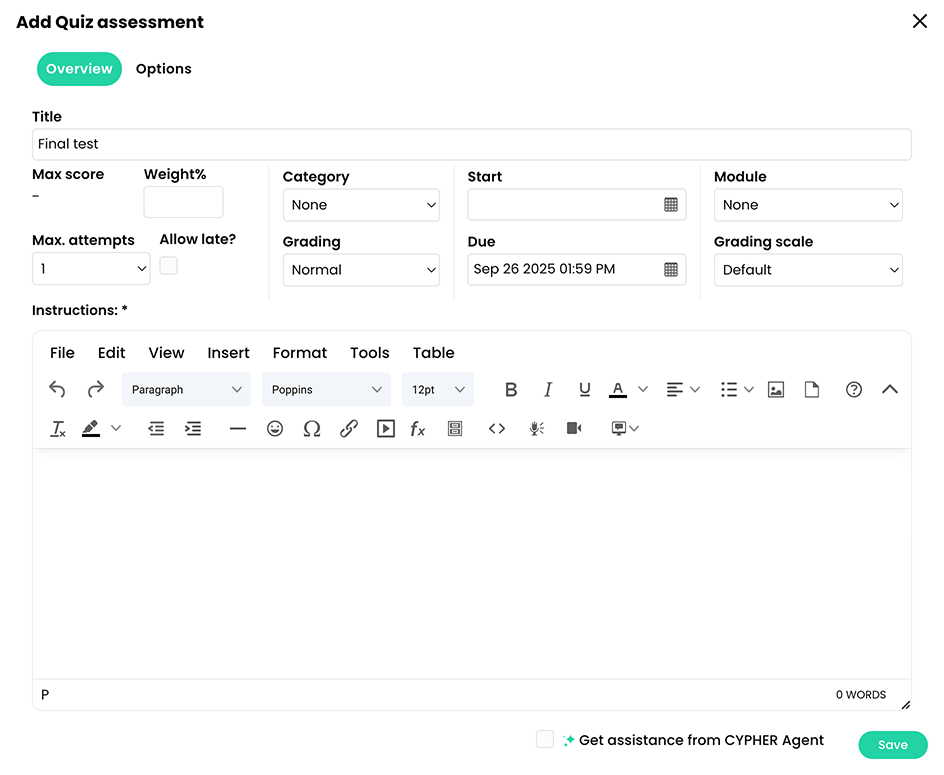Image resolution: width=944 pixels, height=775 pixels.
Task: Save the quiz assessment
Action: [891, 744]
